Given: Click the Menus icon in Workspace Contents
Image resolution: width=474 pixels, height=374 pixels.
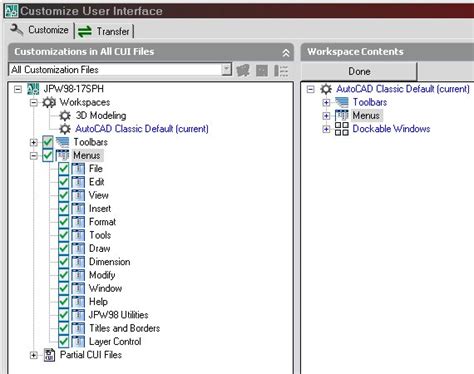Looking at the screenshot, I should point(342,116).
